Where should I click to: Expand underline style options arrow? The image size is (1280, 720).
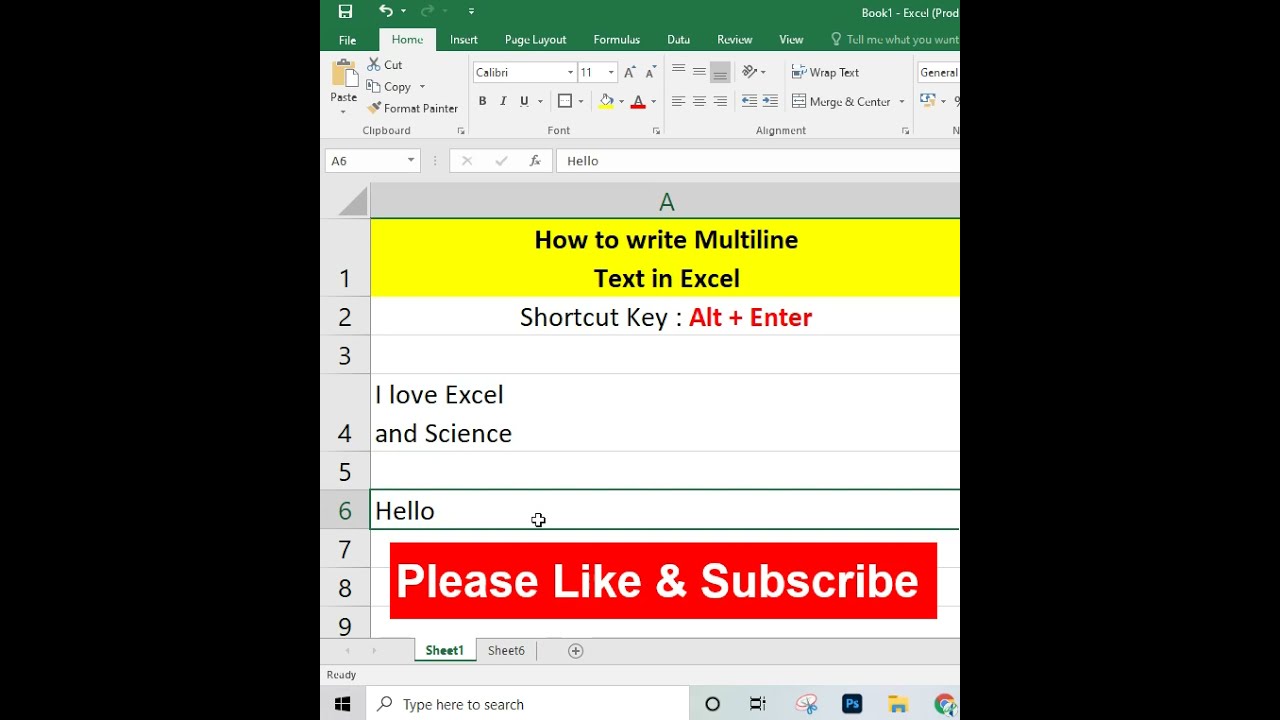[540, 101]
